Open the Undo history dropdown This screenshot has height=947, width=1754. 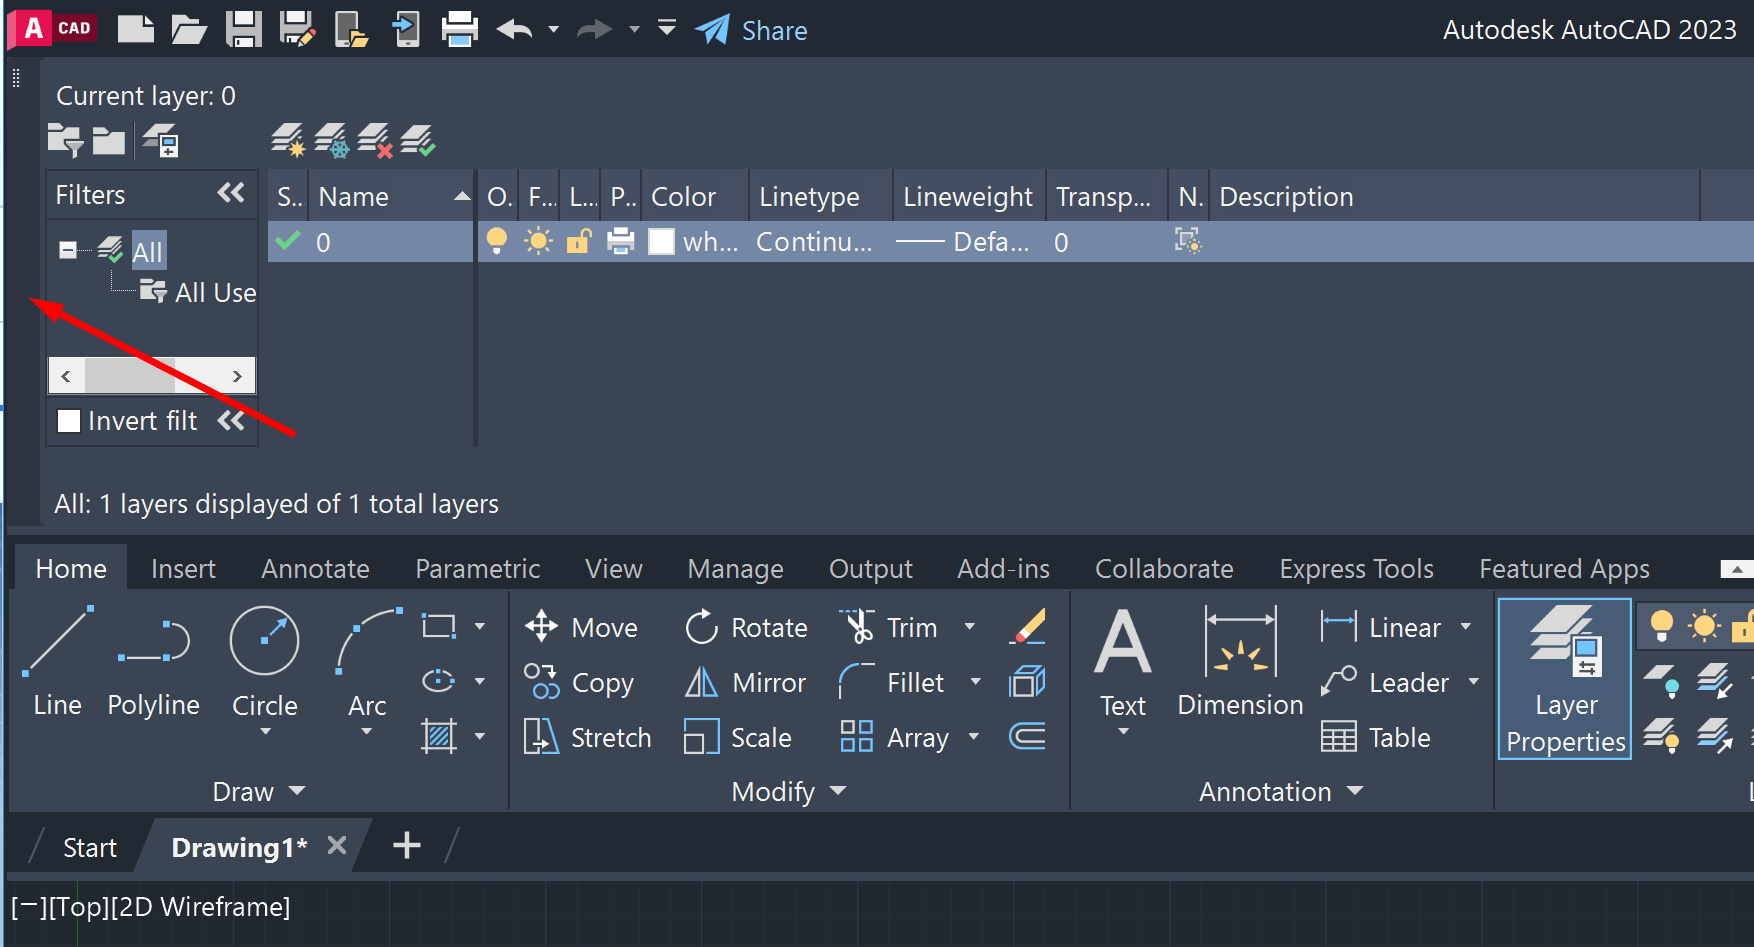[x=553, y=29]
